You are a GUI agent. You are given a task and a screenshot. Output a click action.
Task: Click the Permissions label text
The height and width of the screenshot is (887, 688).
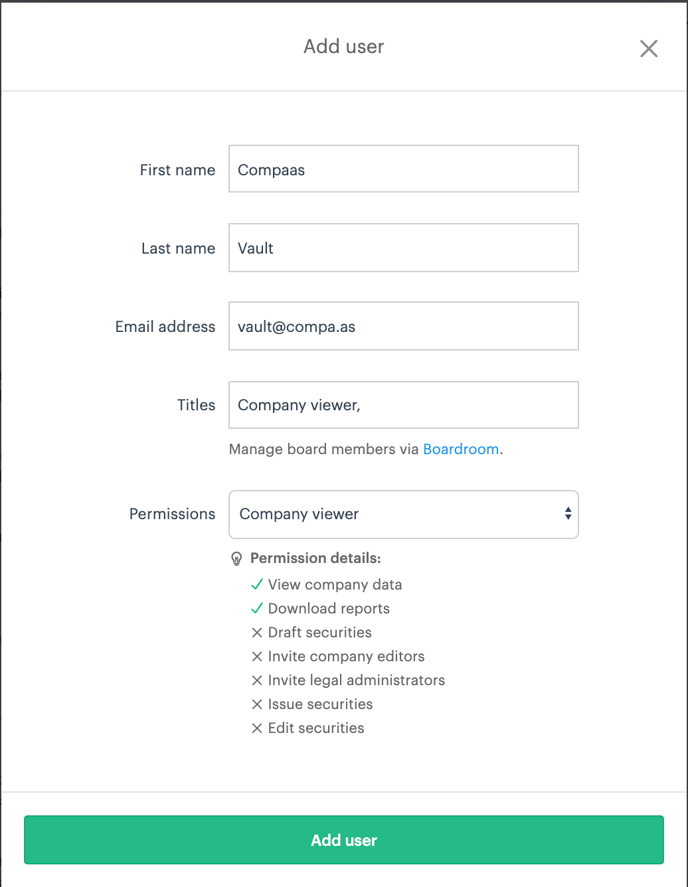click(x=172, y=514)
